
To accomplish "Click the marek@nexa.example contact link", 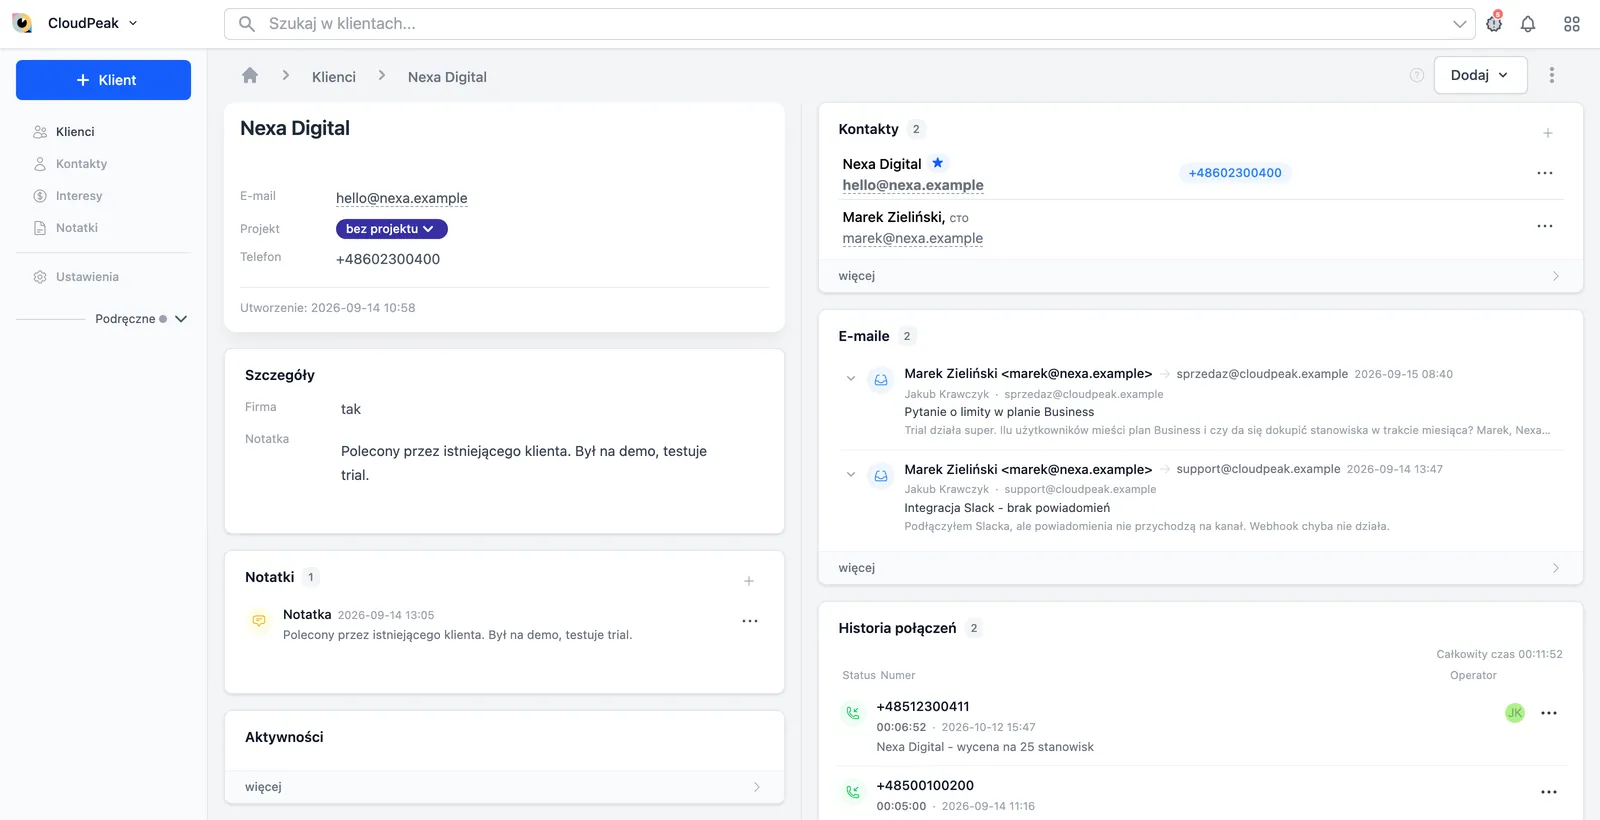I will point(913,238).
